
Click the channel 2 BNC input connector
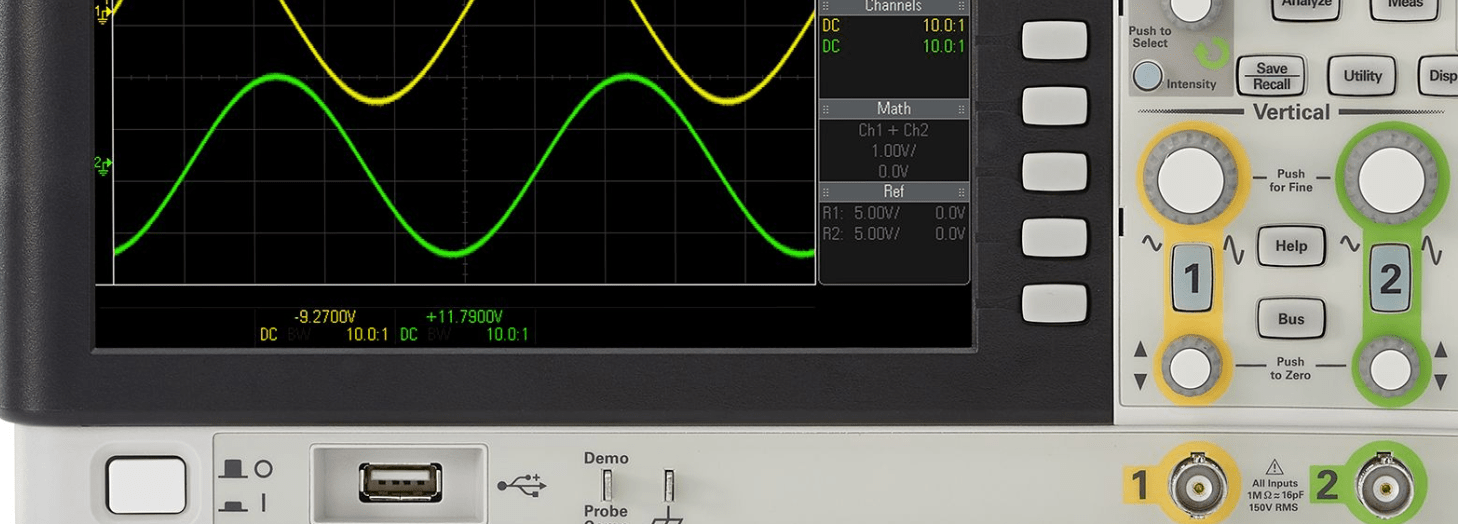pyautogui.click(x=1385, y=487)
